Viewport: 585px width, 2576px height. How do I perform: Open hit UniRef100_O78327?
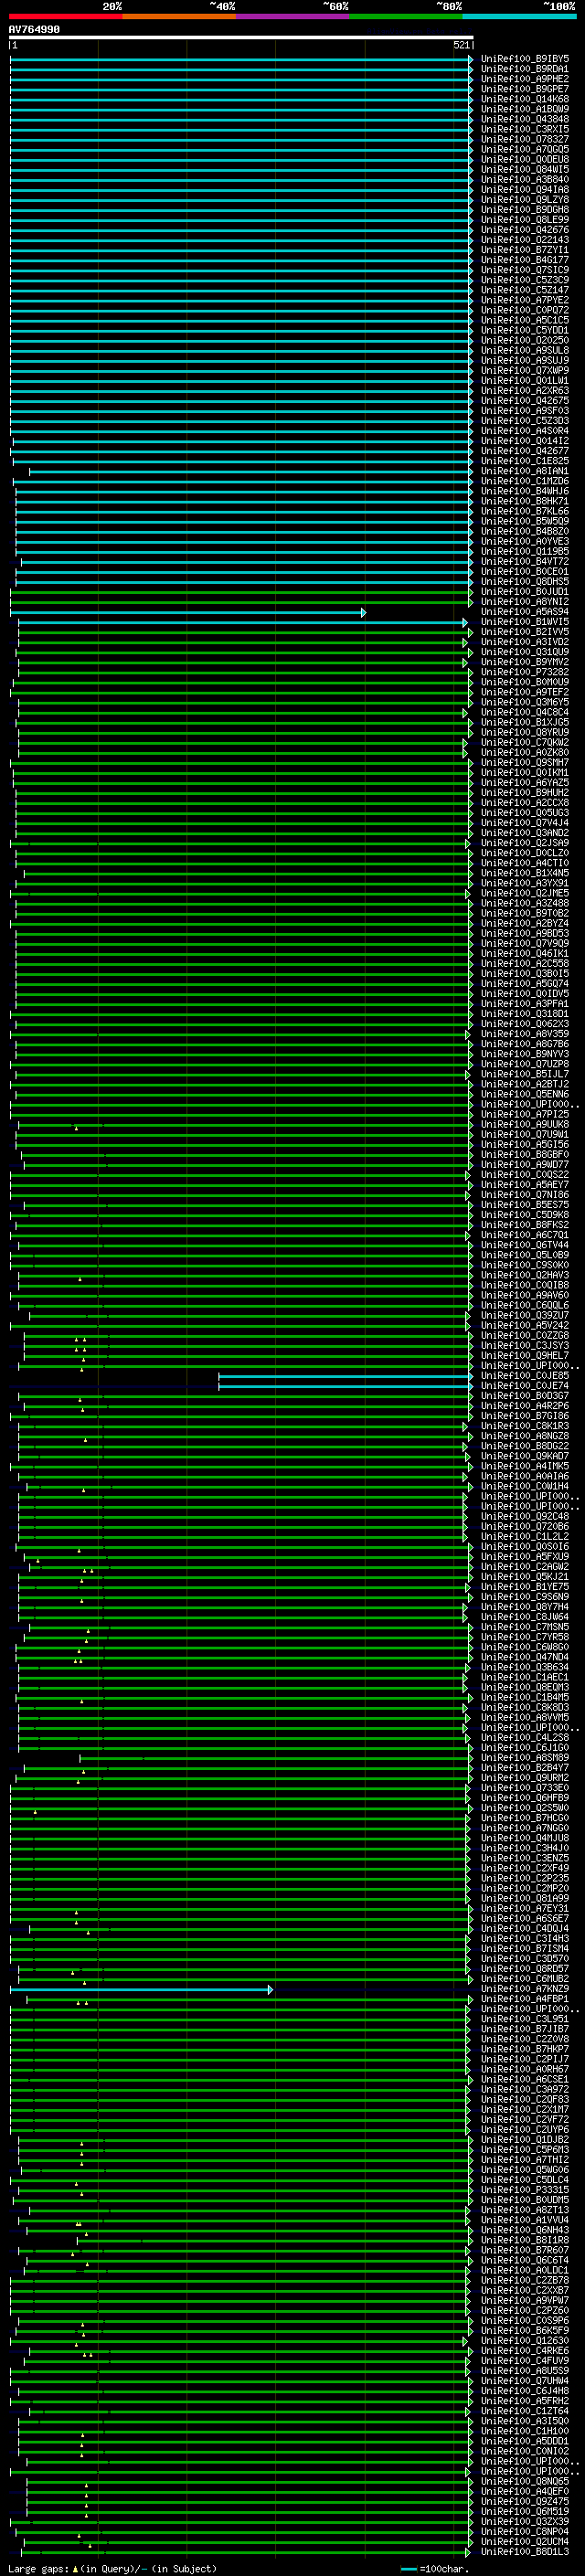(x=524, y=139)
